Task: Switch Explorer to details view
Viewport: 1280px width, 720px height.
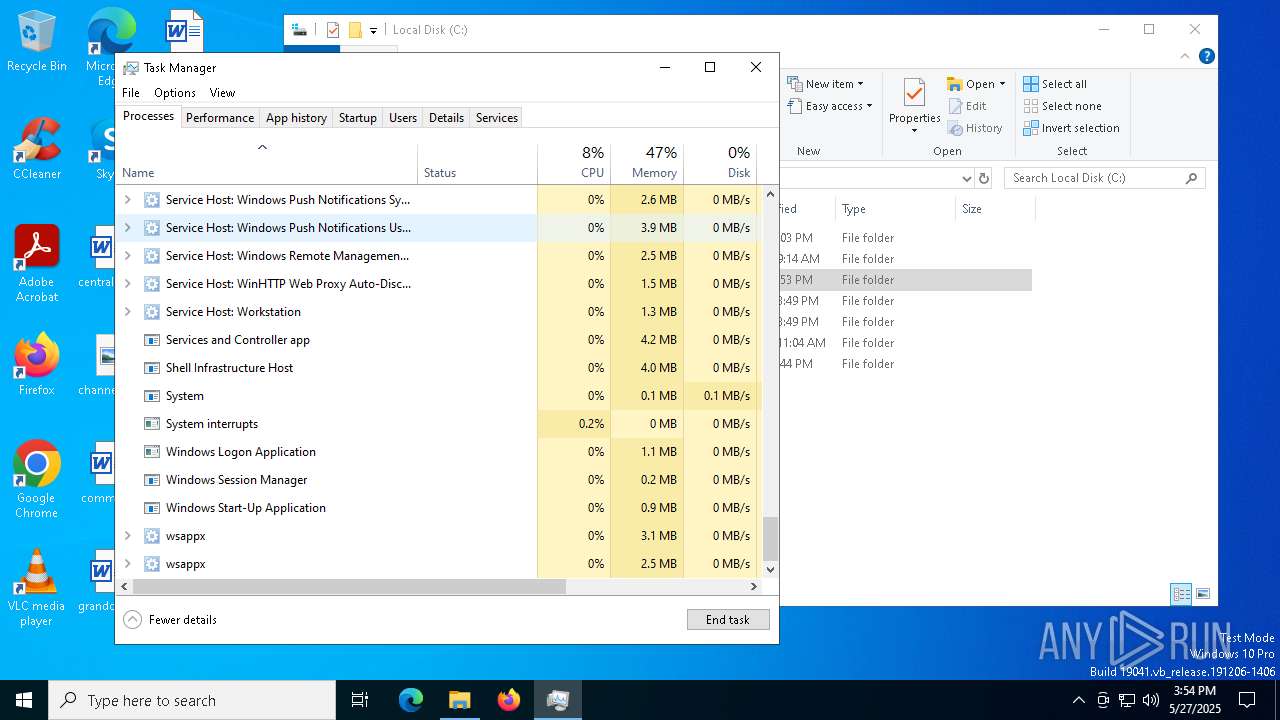Action: [x=1181, y=594]
